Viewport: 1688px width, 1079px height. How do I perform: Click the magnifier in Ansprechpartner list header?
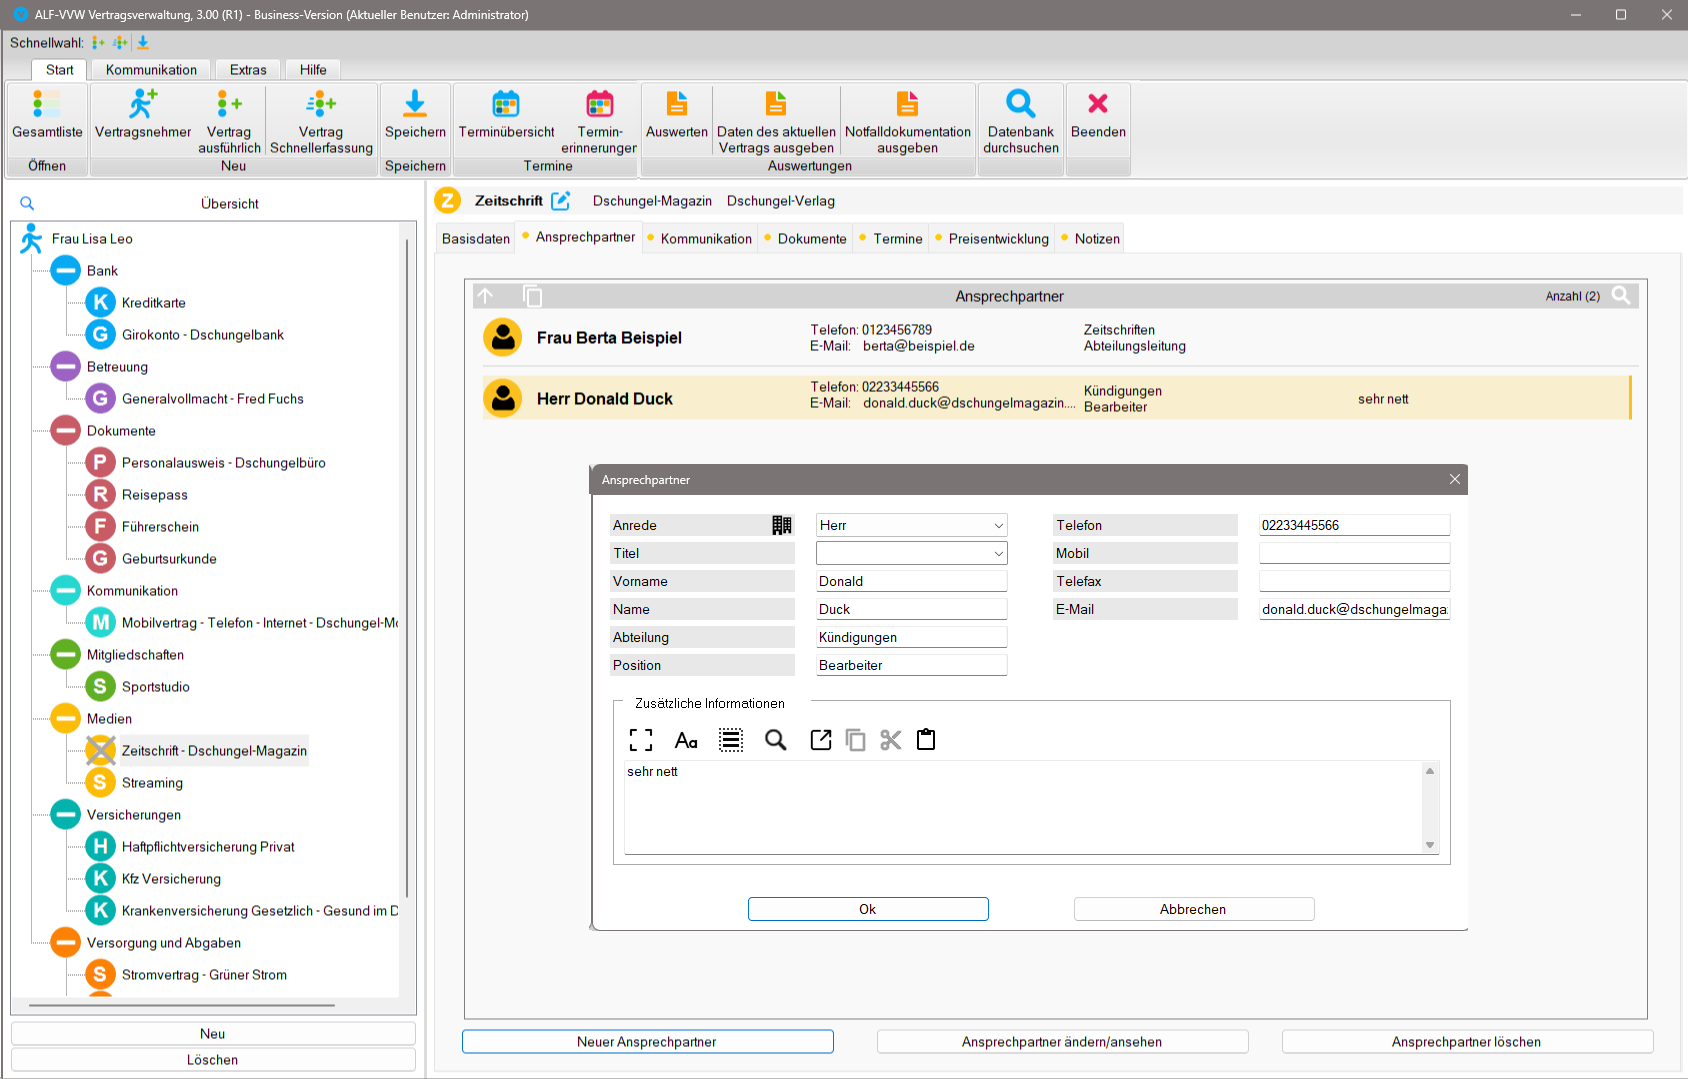pos(1621,296)
